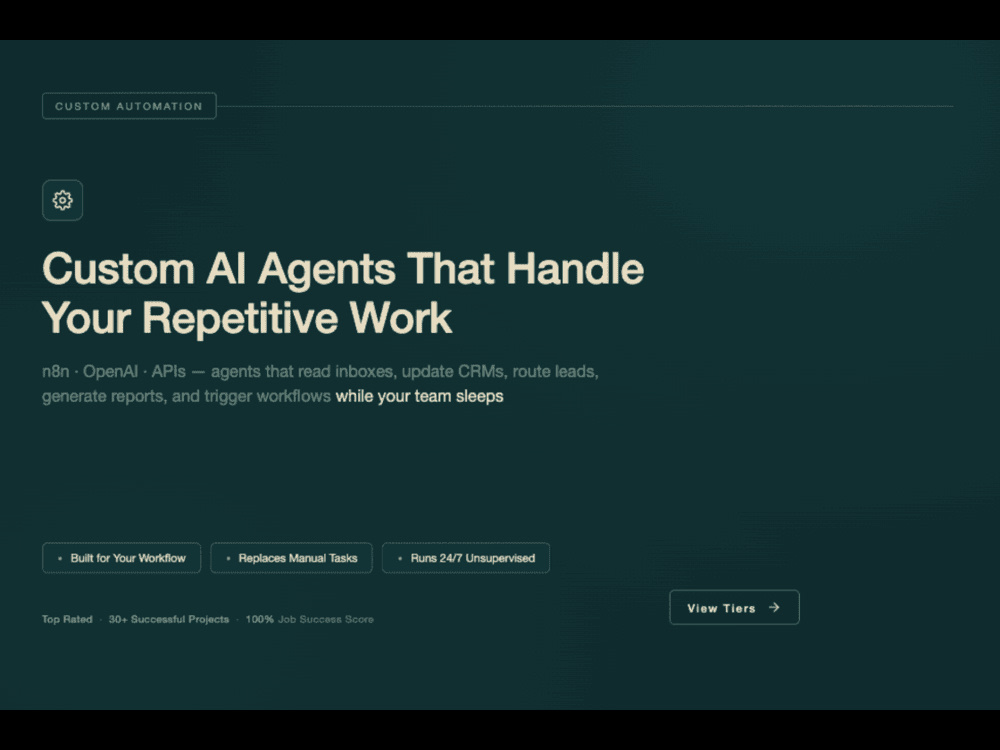Click the gear settings icon
Viewport: 1000px width, 750px height.
click(62, 200)
